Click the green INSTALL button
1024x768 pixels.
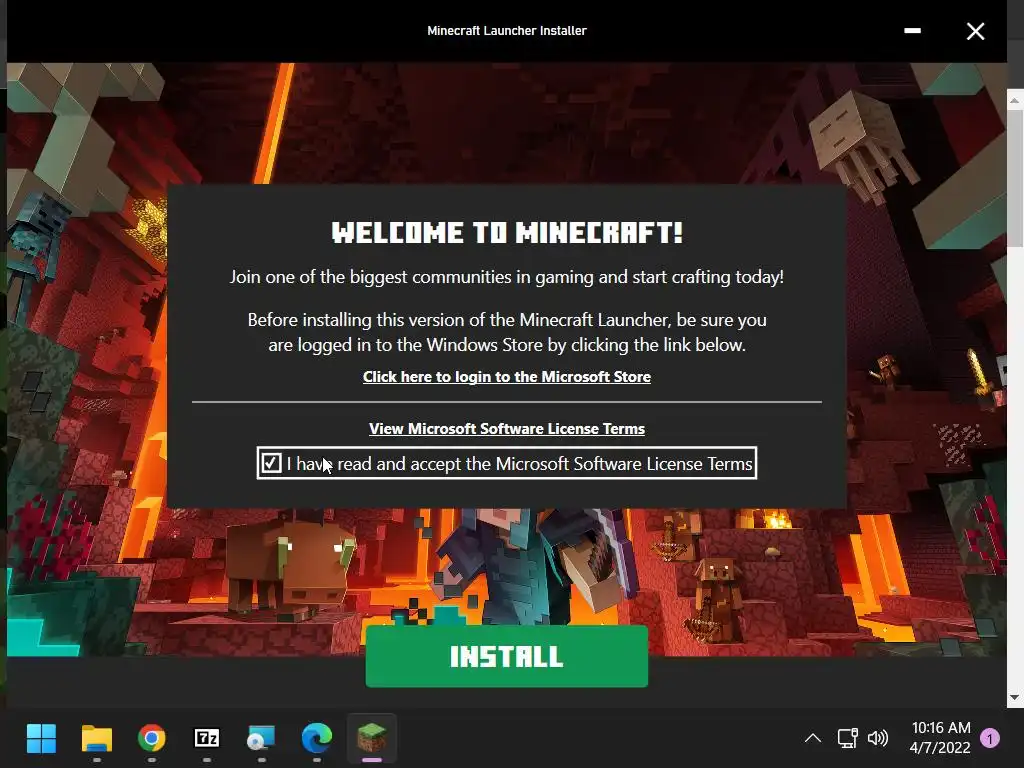coord(507,656)
